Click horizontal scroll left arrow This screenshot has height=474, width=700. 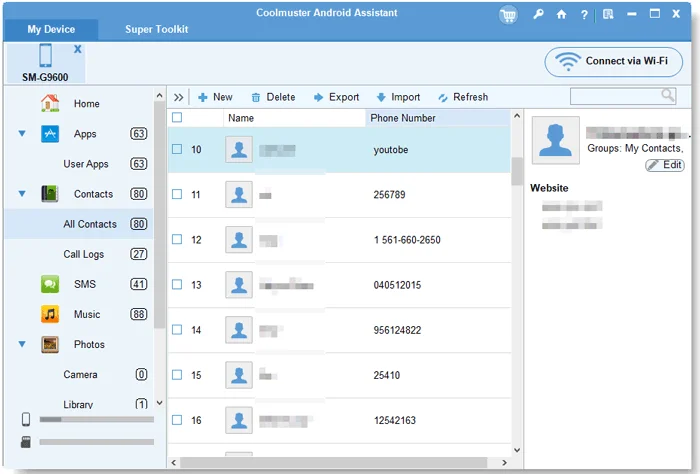pos(174,462)
